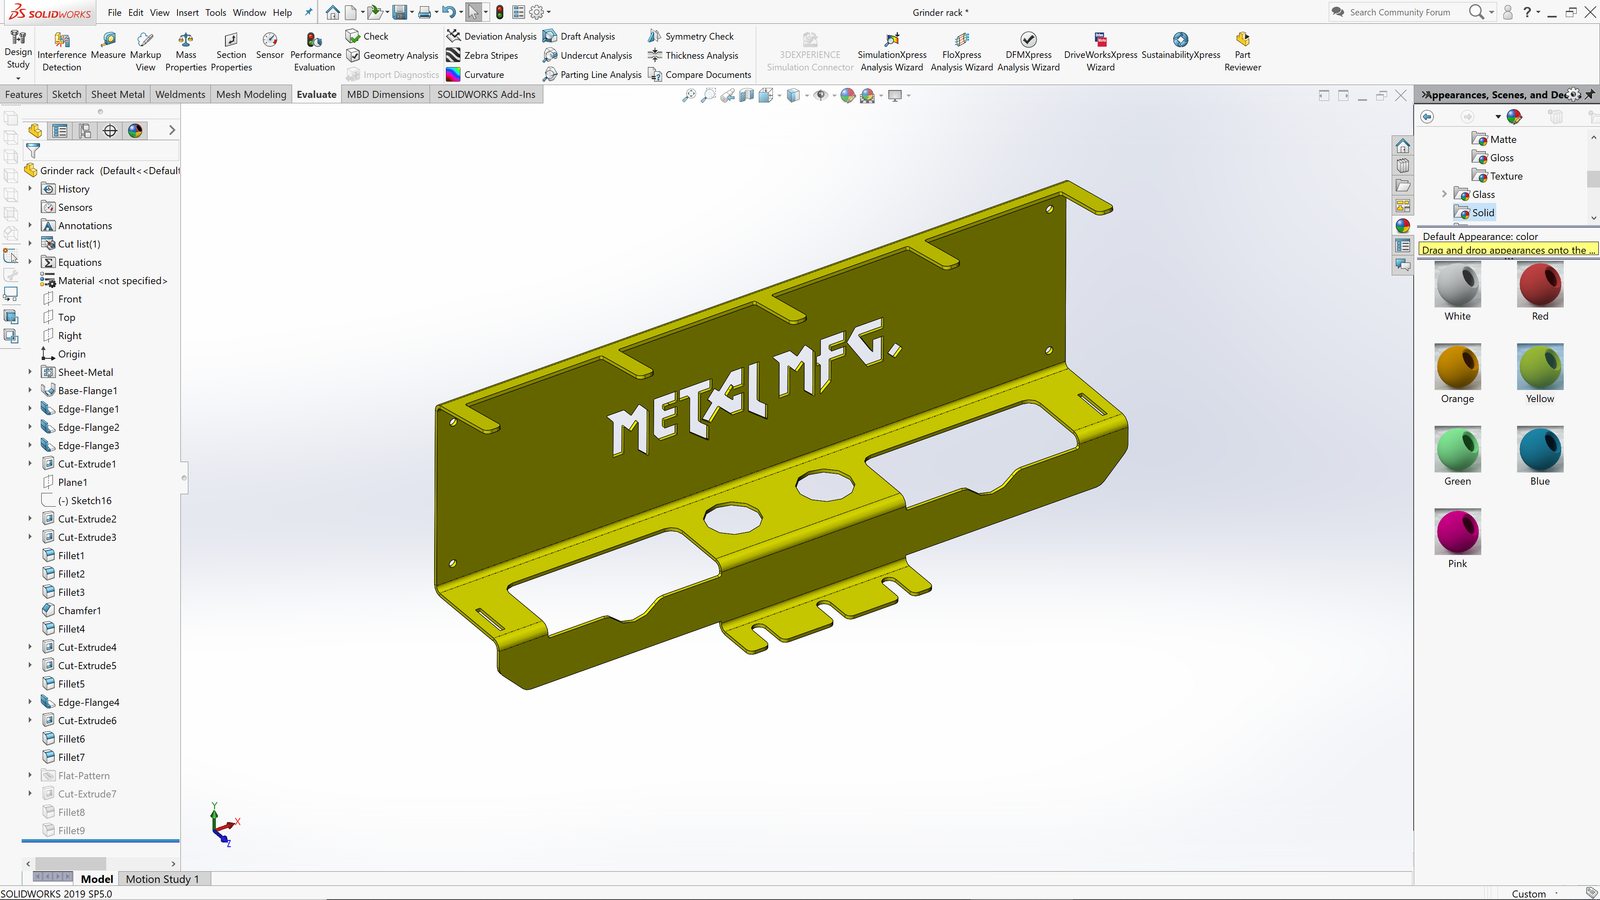Open the Section Properties tool
Image resolution: width=1600 pixels, height=900 pixels.
point(231,41)
